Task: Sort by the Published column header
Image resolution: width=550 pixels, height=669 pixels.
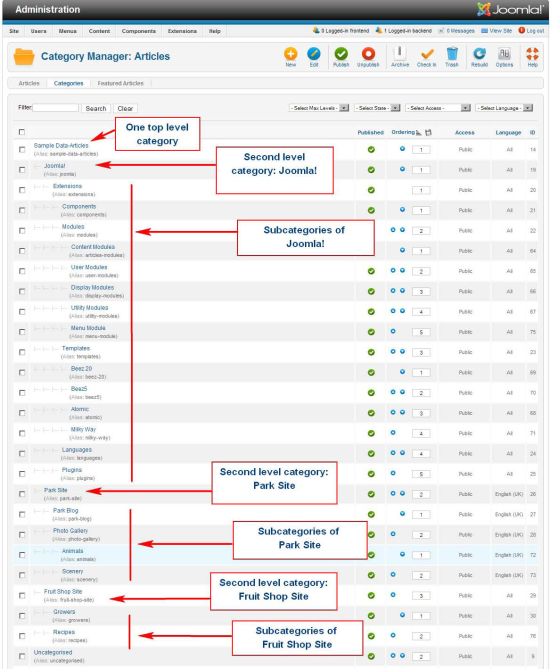Action: tap(370, 133)
